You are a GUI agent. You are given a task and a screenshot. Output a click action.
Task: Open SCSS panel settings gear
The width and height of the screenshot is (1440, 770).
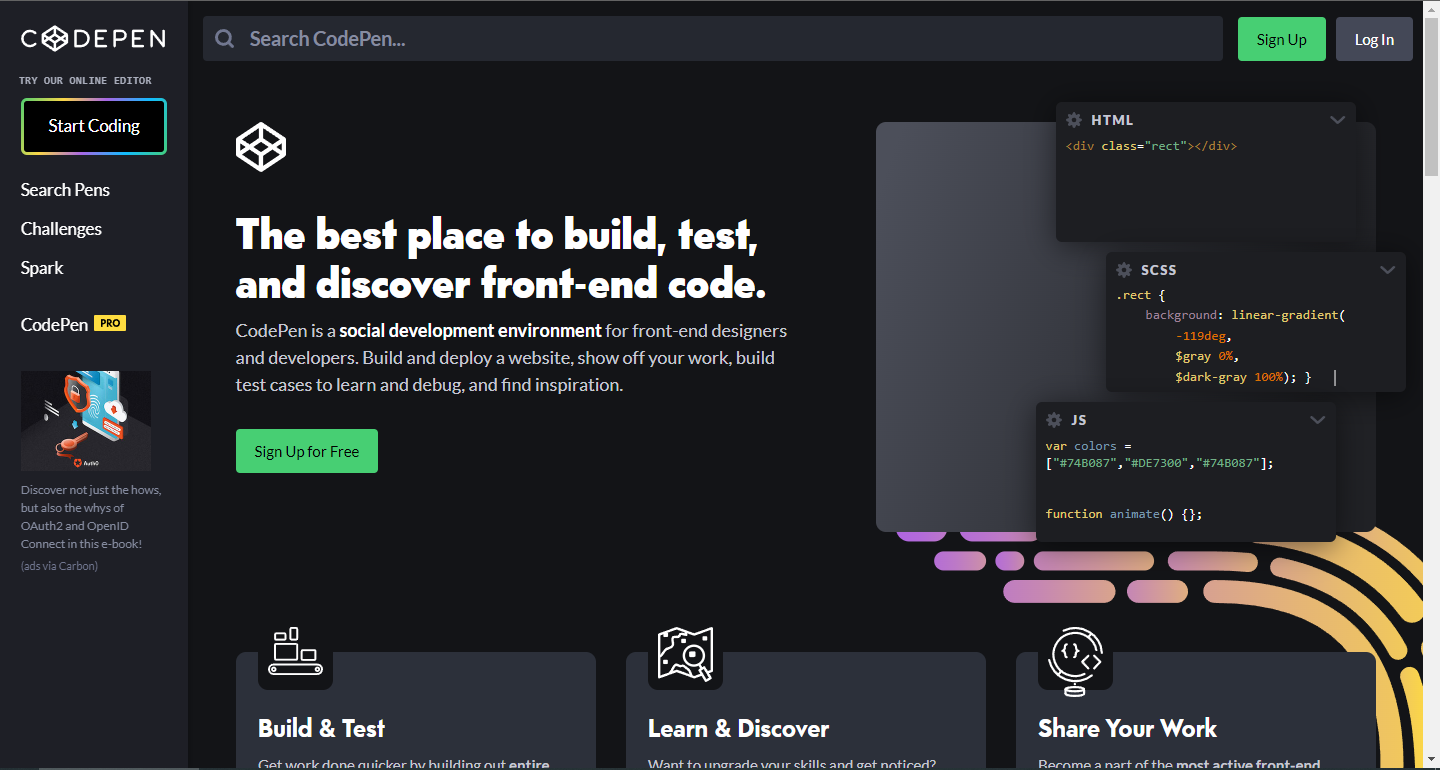pos(1124,270)
